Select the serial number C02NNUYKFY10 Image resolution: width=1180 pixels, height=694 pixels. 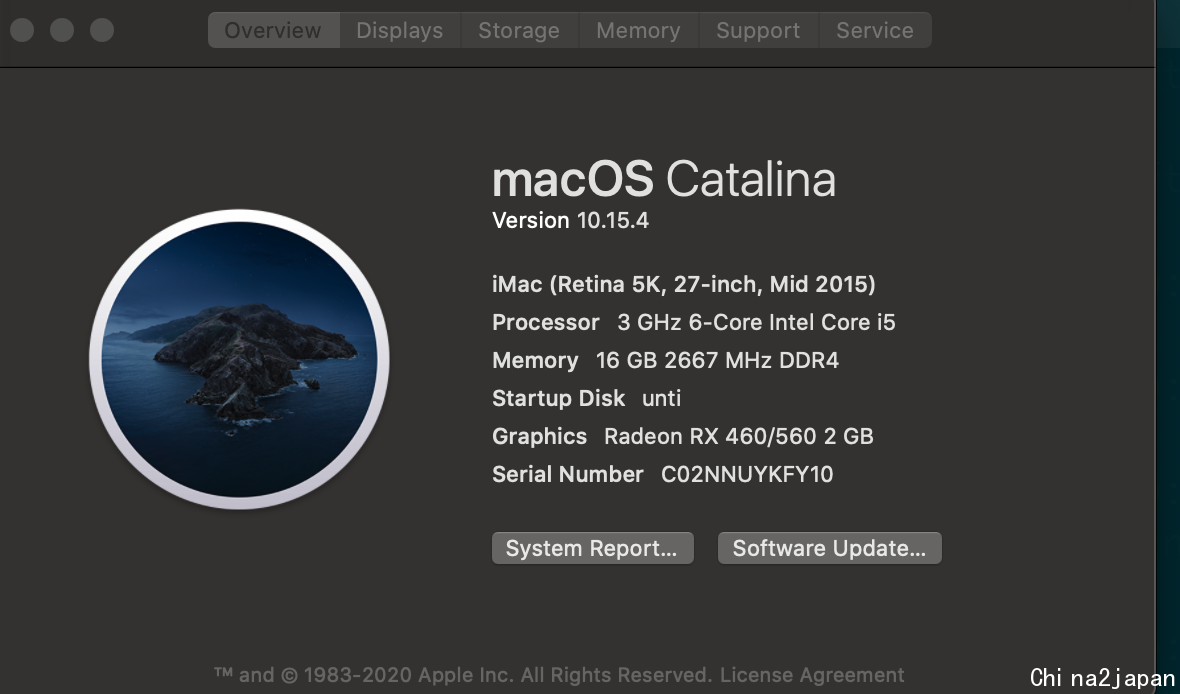[x=747, y=474]
